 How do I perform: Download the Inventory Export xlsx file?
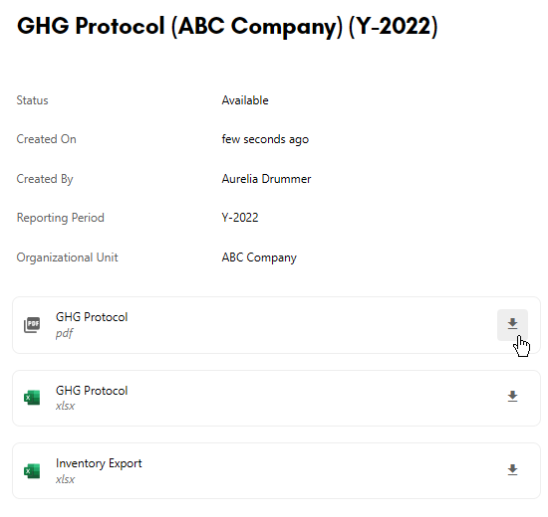[512, 470]
